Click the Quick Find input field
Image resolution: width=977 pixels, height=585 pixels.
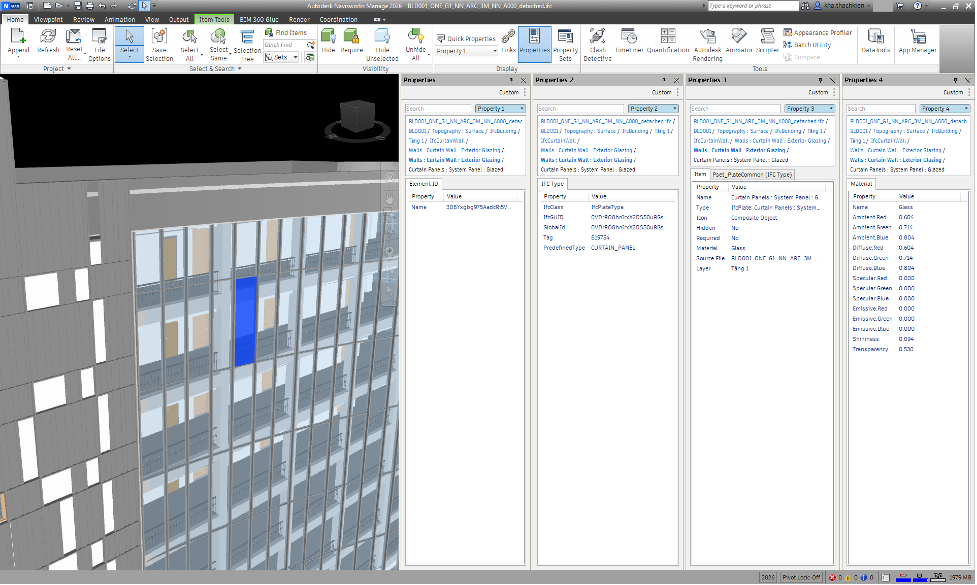[284, 45]
